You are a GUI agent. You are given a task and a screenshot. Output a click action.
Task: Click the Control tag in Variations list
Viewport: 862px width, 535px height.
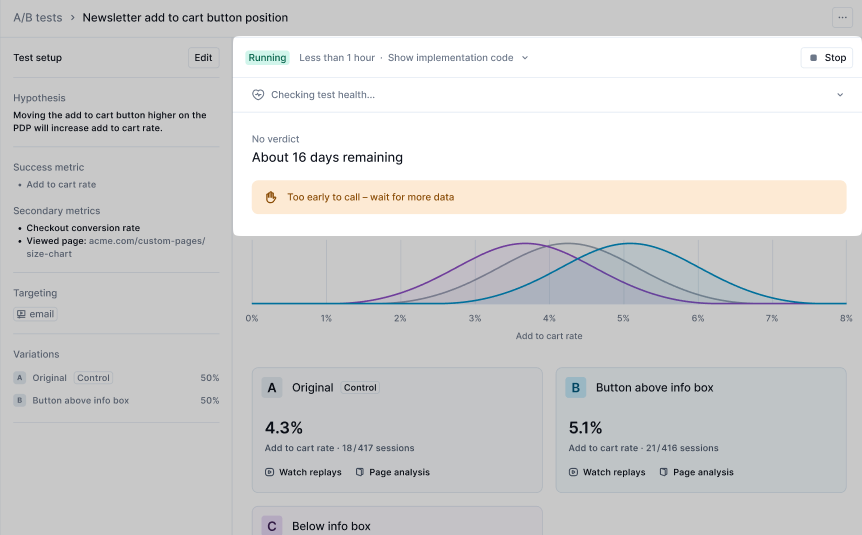(93, 378)
